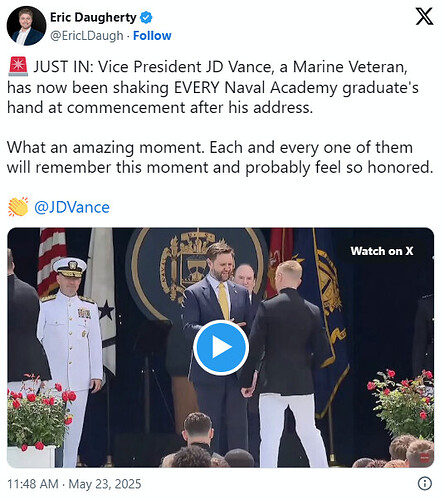The height and width of the screenshot is (500, 444).
Task: Open the Eric Daugherty display name
Action: [x=93, y=17]
